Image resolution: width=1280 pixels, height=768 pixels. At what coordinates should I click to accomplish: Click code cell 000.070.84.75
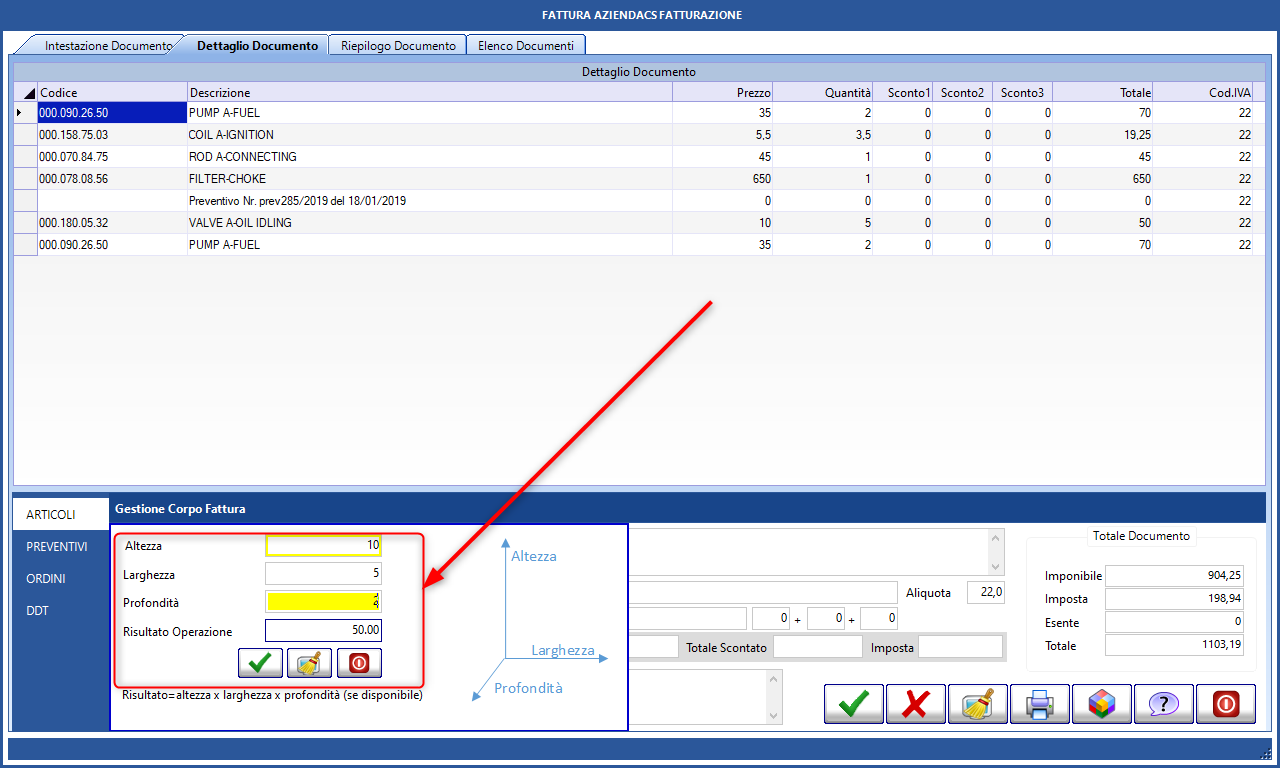point(112,157)
